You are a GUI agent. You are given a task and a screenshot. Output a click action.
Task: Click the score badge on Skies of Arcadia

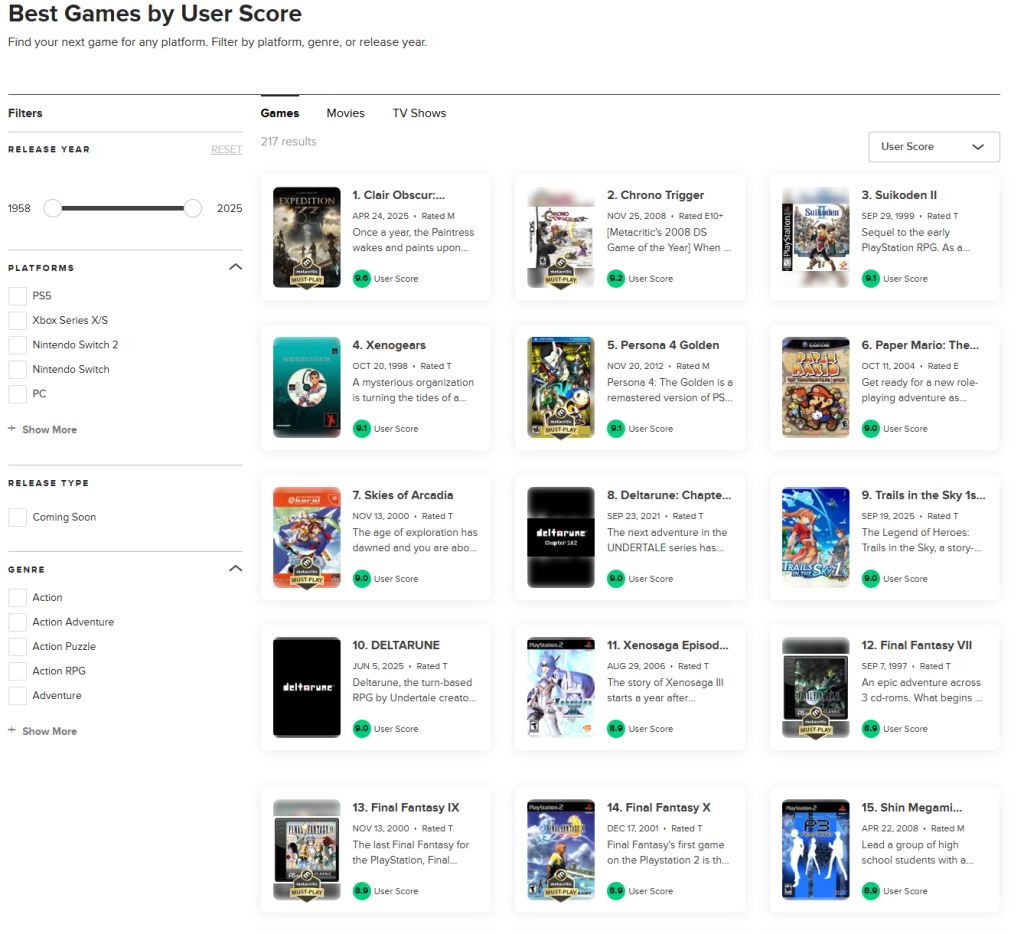361,579
